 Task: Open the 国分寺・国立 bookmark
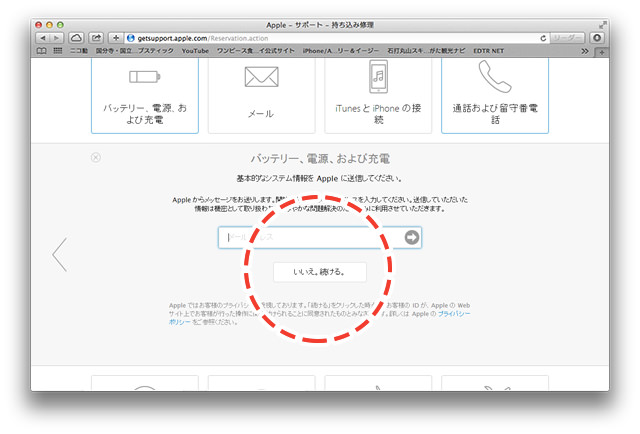pyautogui.click(x=134, y=51)
